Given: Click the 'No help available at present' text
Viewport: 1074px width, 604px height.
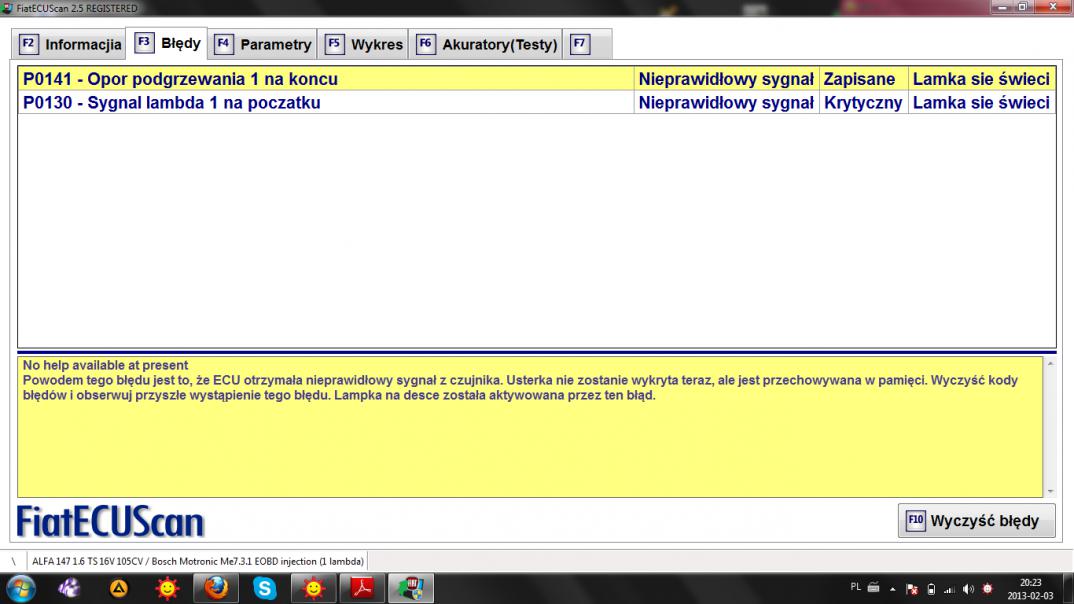Looking at the screenshot, I should (105, 365).
